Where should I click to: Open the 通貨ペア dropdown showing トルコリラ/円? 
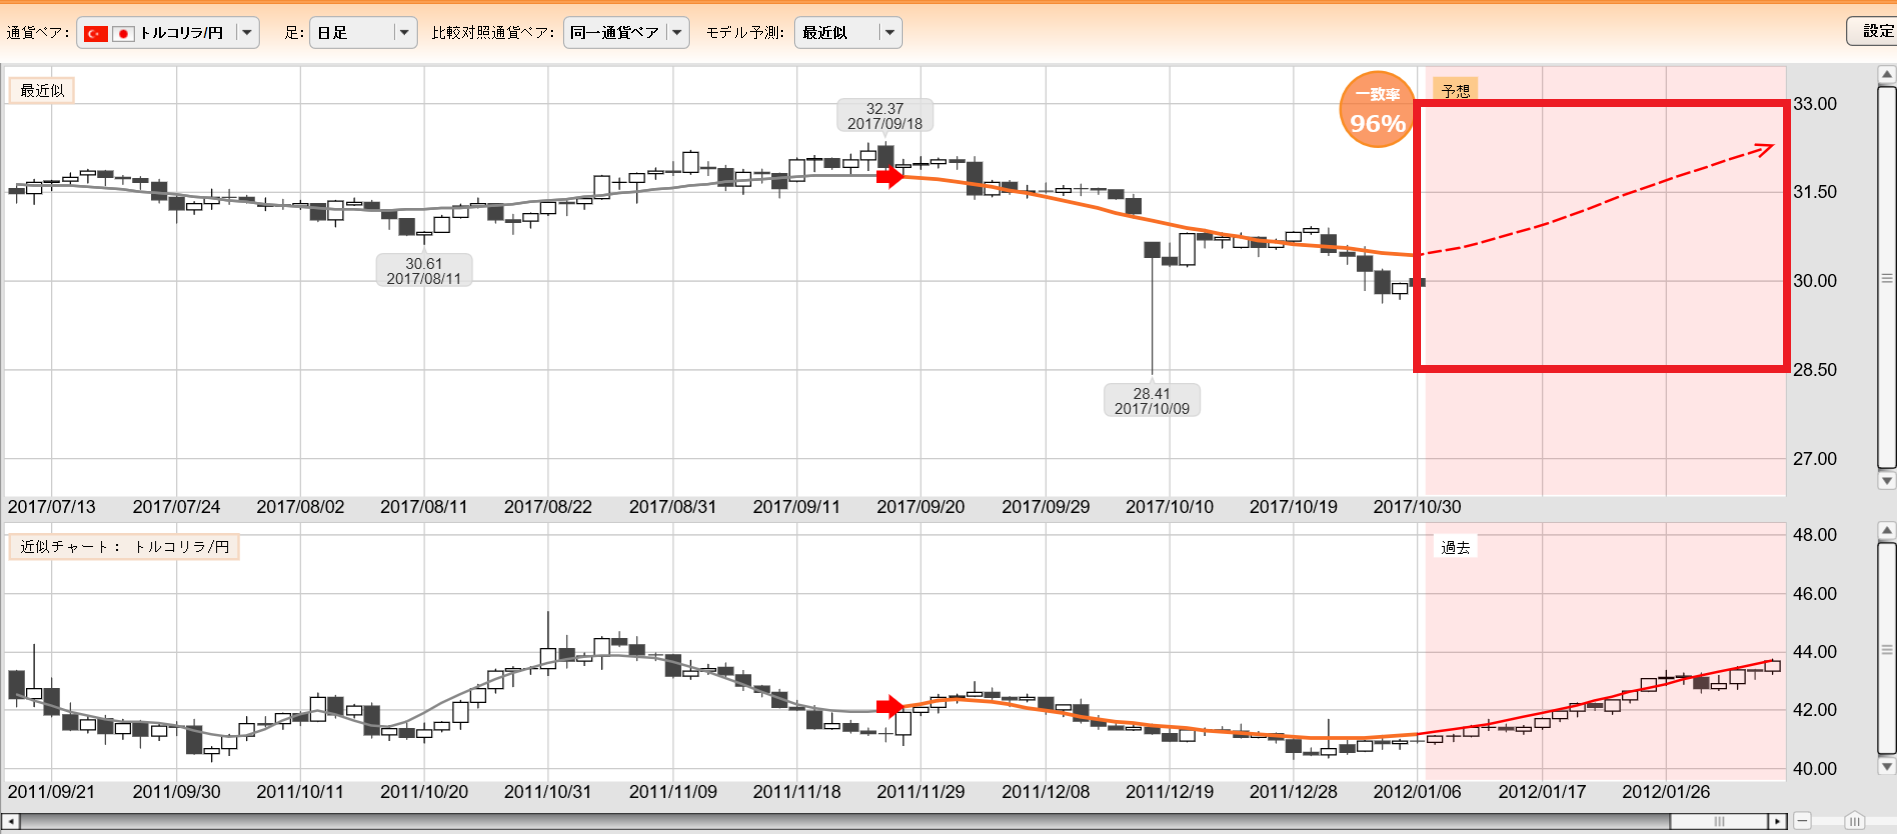coord(168,33)
